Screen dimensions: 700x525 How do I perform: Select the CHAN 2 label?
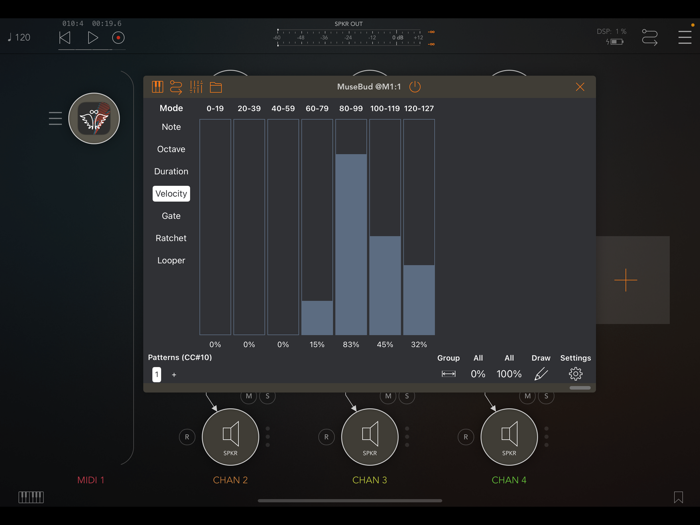pyautogui.click(x=230, y=480)
